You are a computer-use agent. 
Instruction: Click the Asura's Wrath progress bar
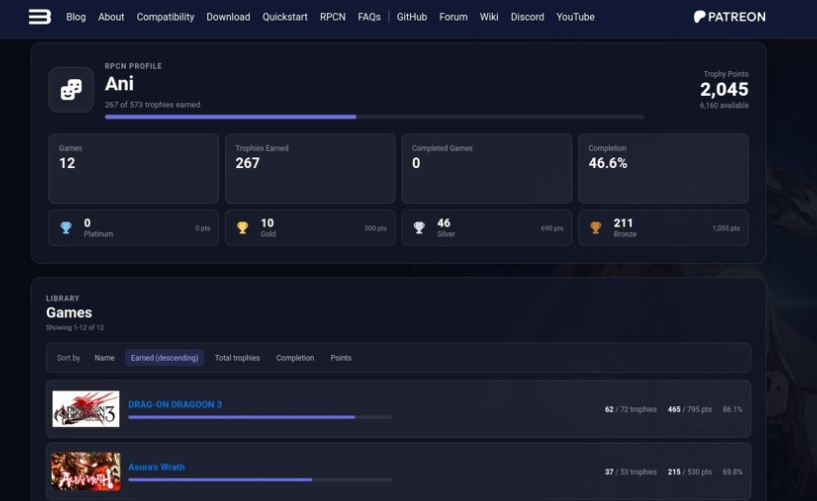(x=260, y=480)
